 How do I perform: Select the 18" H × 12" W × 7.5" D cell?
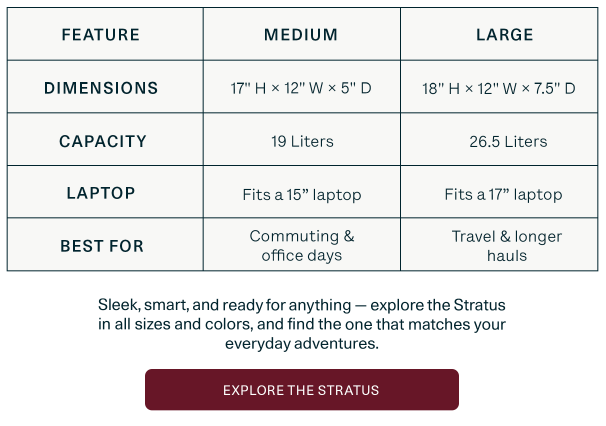point(499,89)
